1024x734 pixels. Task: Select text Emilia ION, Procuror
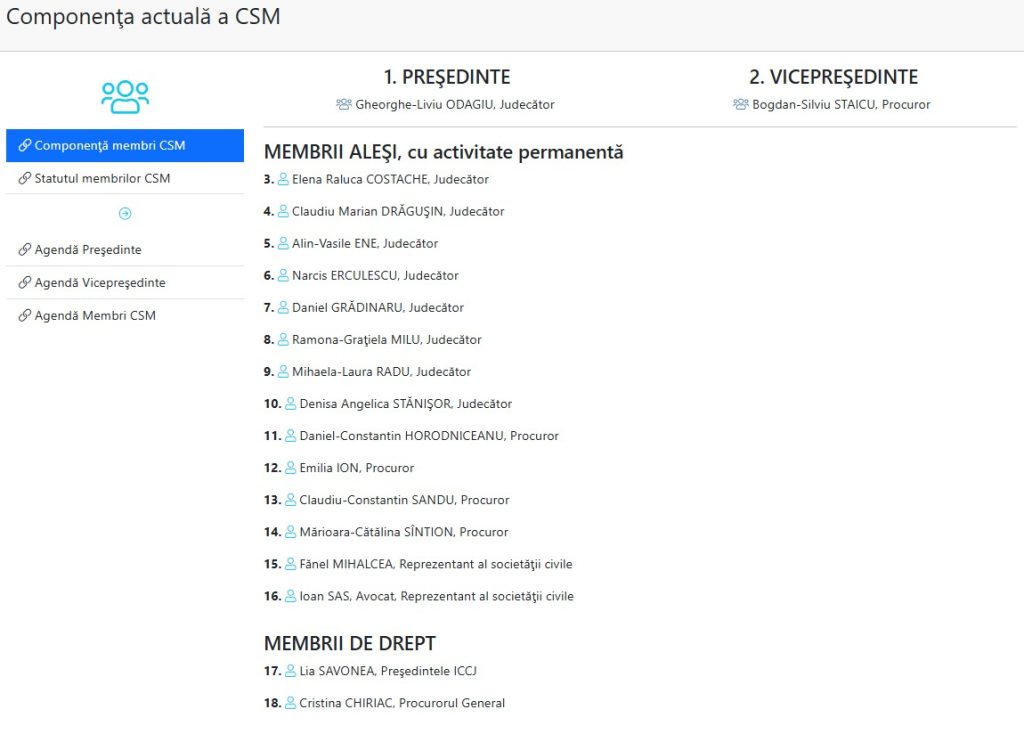pyautogui.click(x=357, y=468)
